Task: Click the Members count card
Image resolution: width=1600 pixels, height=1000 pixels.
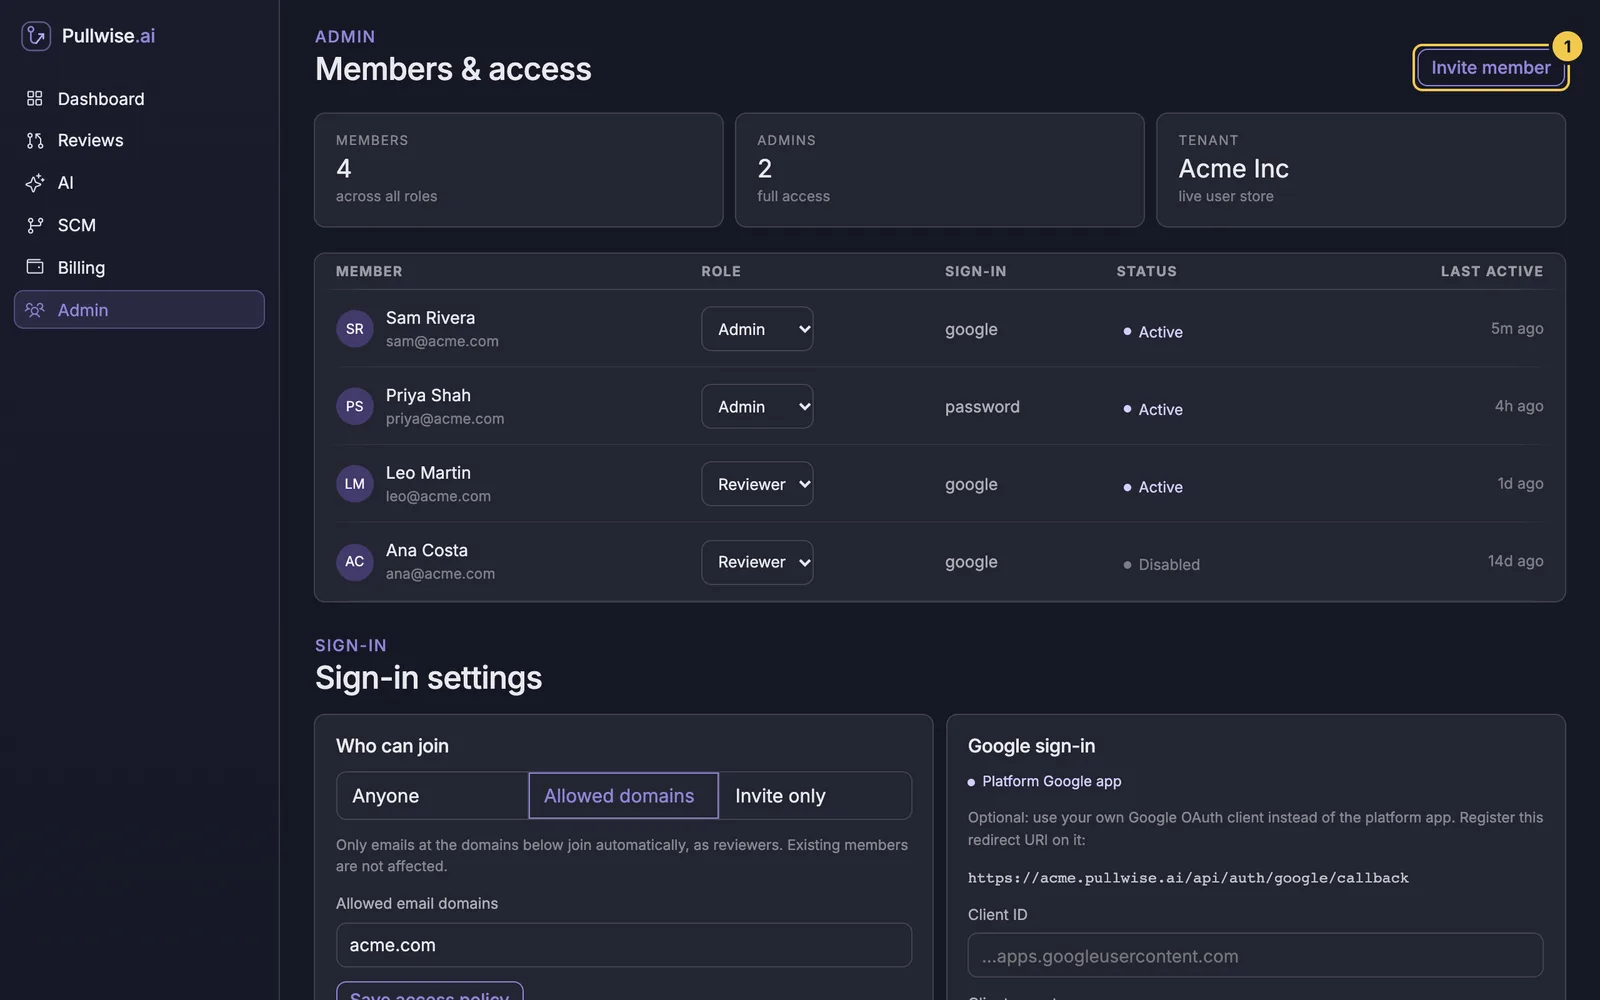Action: coord(519,170)
